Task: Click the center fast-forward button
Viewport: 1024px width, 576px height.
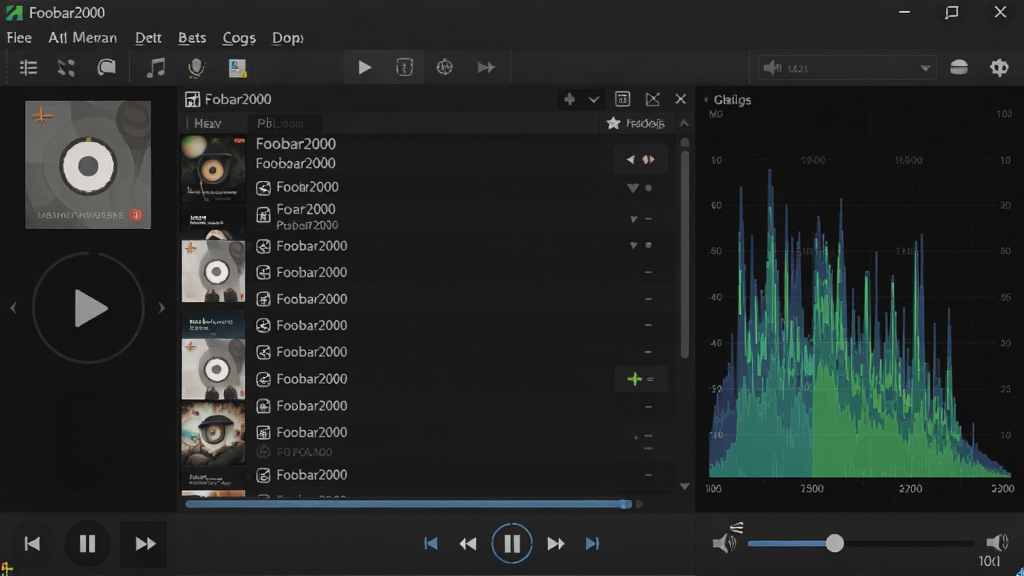Action: click(x=556, y=543)
